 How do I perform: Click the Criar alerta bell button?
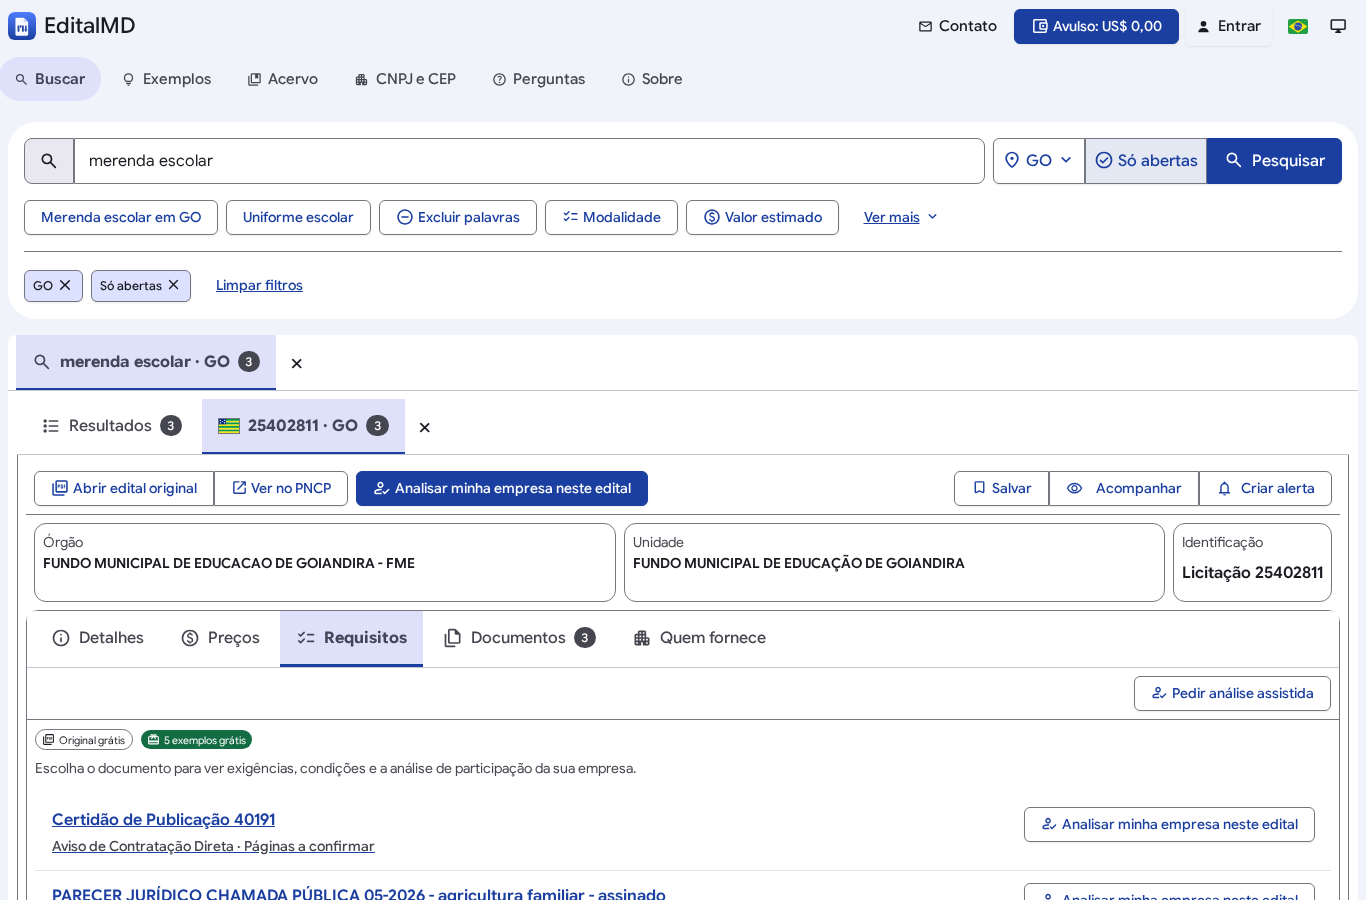1265,488
